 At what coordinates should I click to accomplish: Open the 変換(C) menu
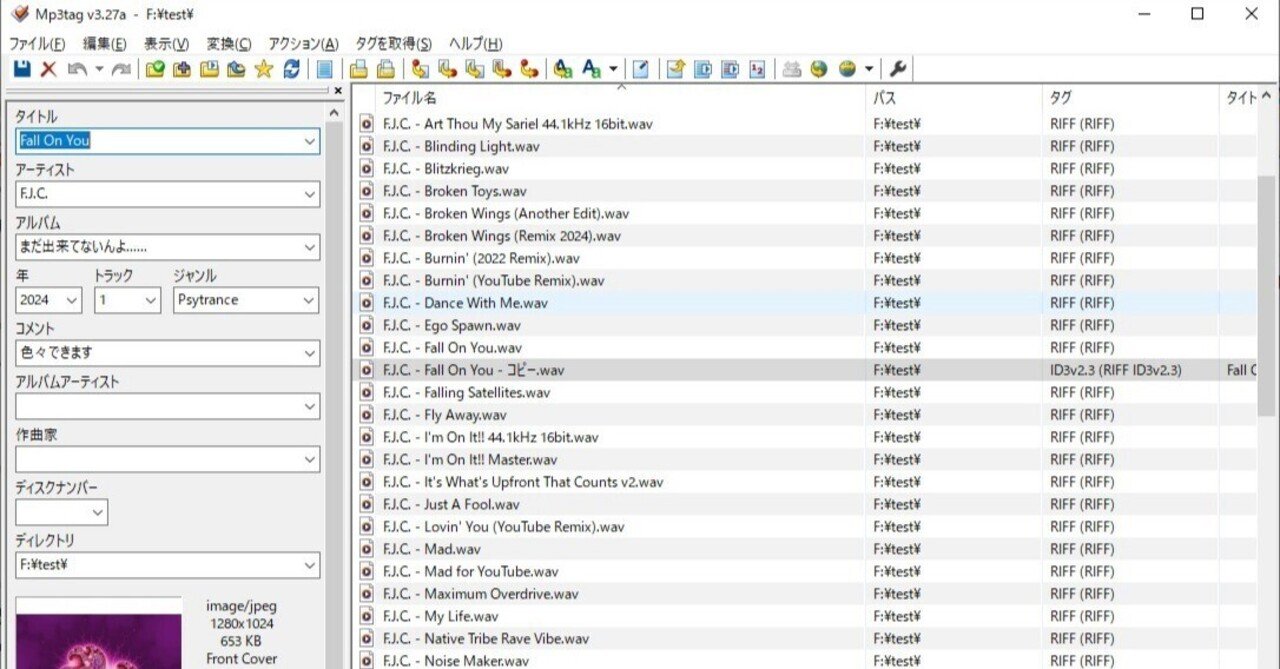point(229,44)
